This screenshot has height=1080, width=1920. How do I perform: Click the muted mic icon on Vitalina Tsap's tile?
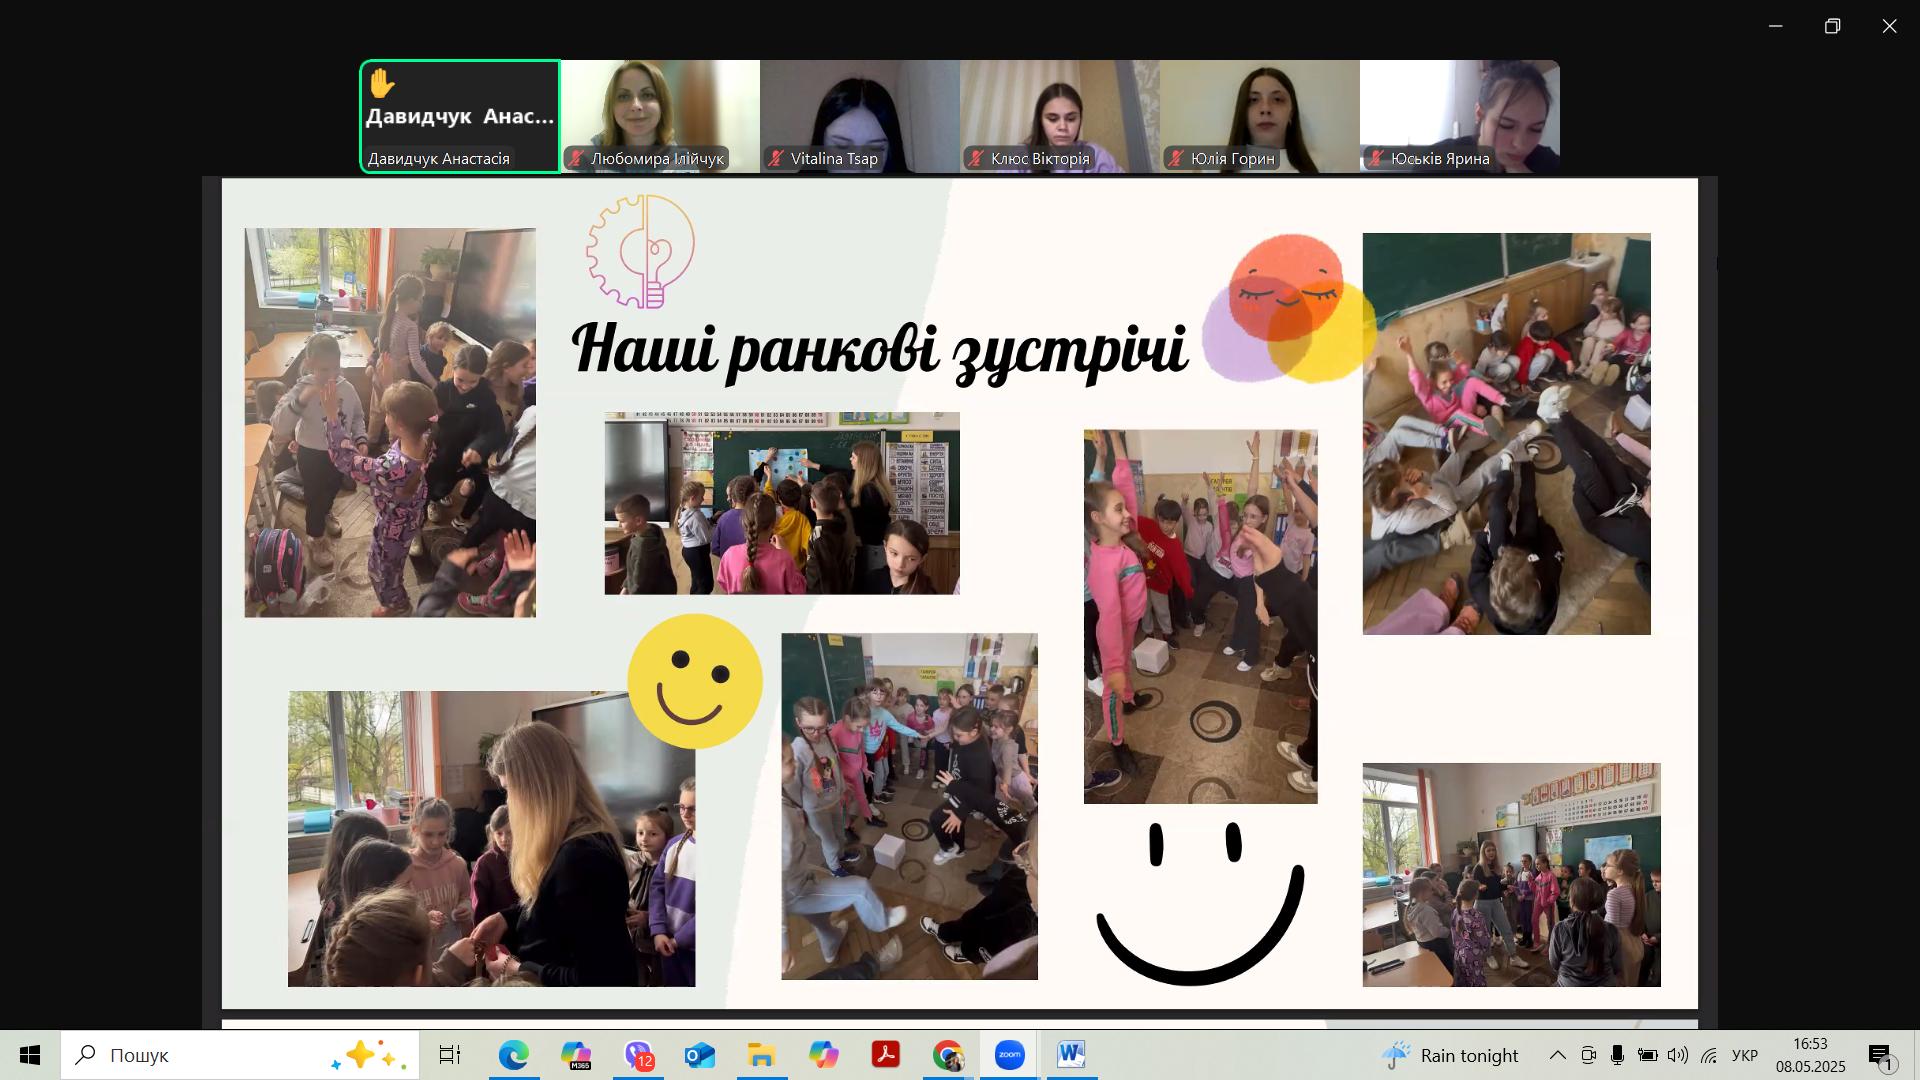(776, 158)
